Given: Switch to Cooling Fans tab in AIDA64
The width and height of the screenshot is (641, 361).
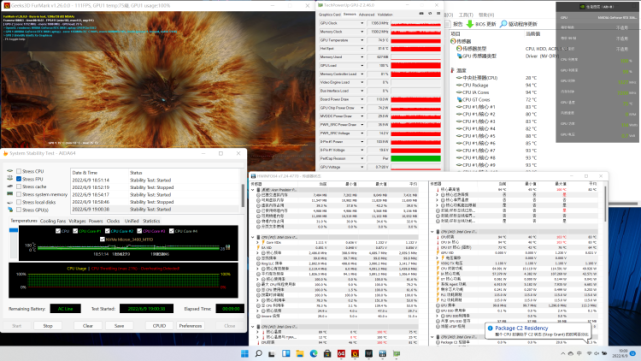Looking at the screenshot, I should point(53,221).
